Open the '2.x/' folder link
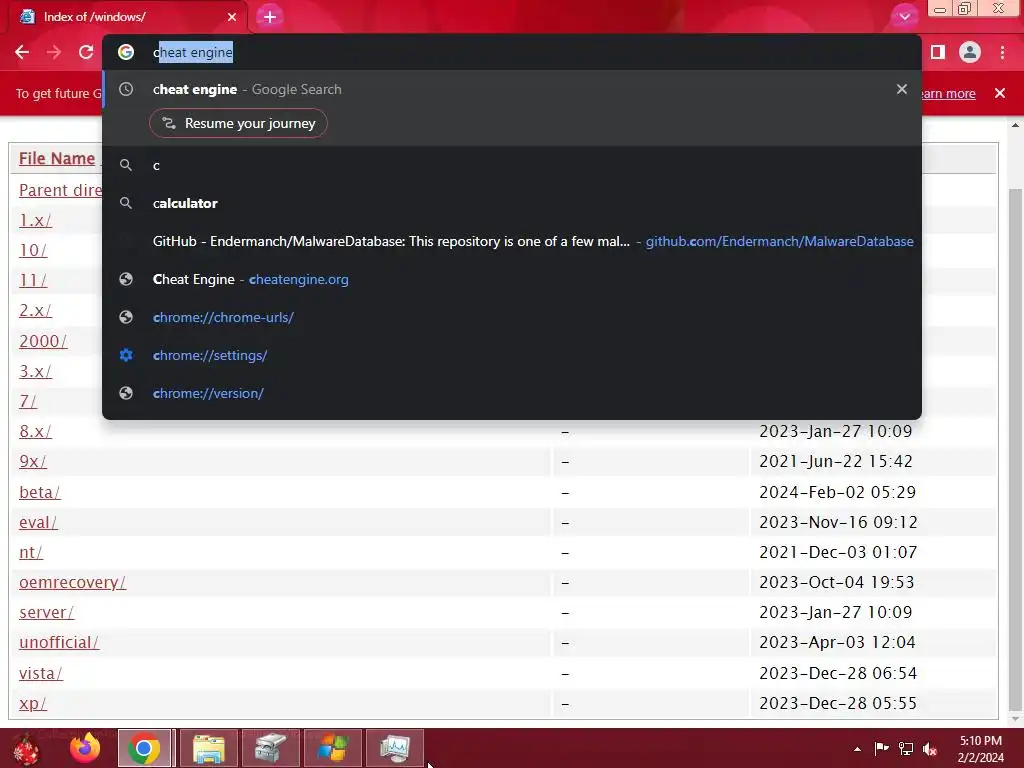Screen dimensions: 1024x768 pyautogui.click(x=35, y=310)
